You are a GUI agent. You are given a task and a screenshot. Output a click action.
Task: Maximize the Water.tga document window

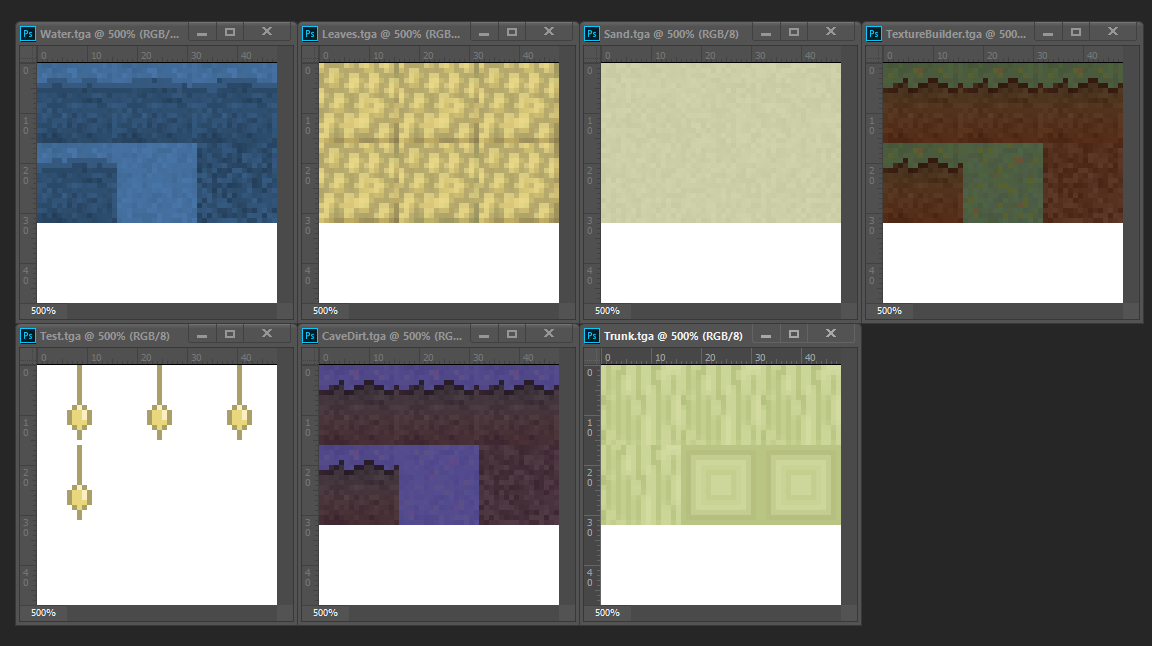click(230, 32)
